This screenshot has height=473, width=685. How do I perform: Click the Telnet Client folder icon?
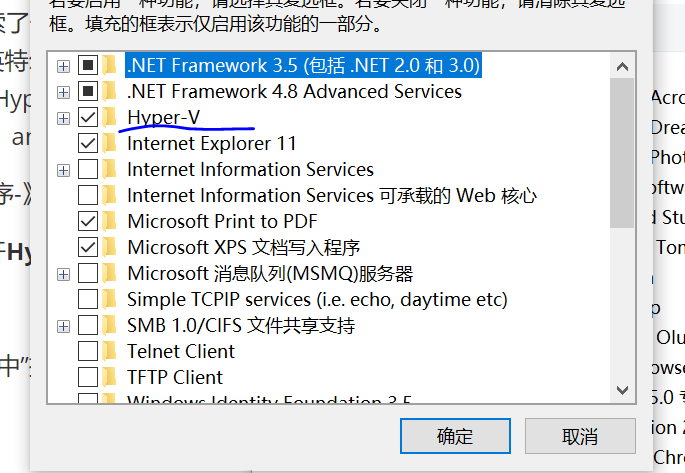110,351
